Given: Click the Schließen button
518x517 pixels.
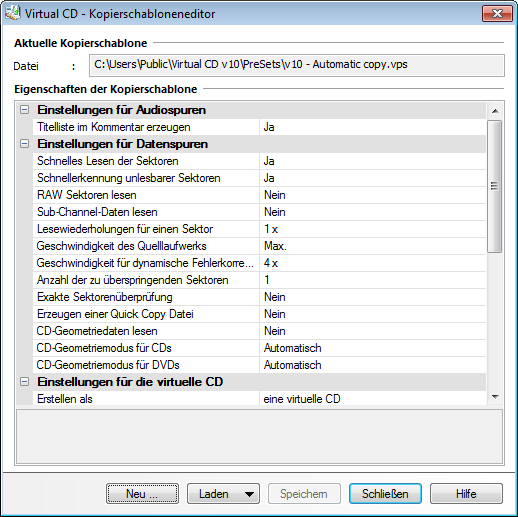Looking at the screenshot, I should coord(385,494).
